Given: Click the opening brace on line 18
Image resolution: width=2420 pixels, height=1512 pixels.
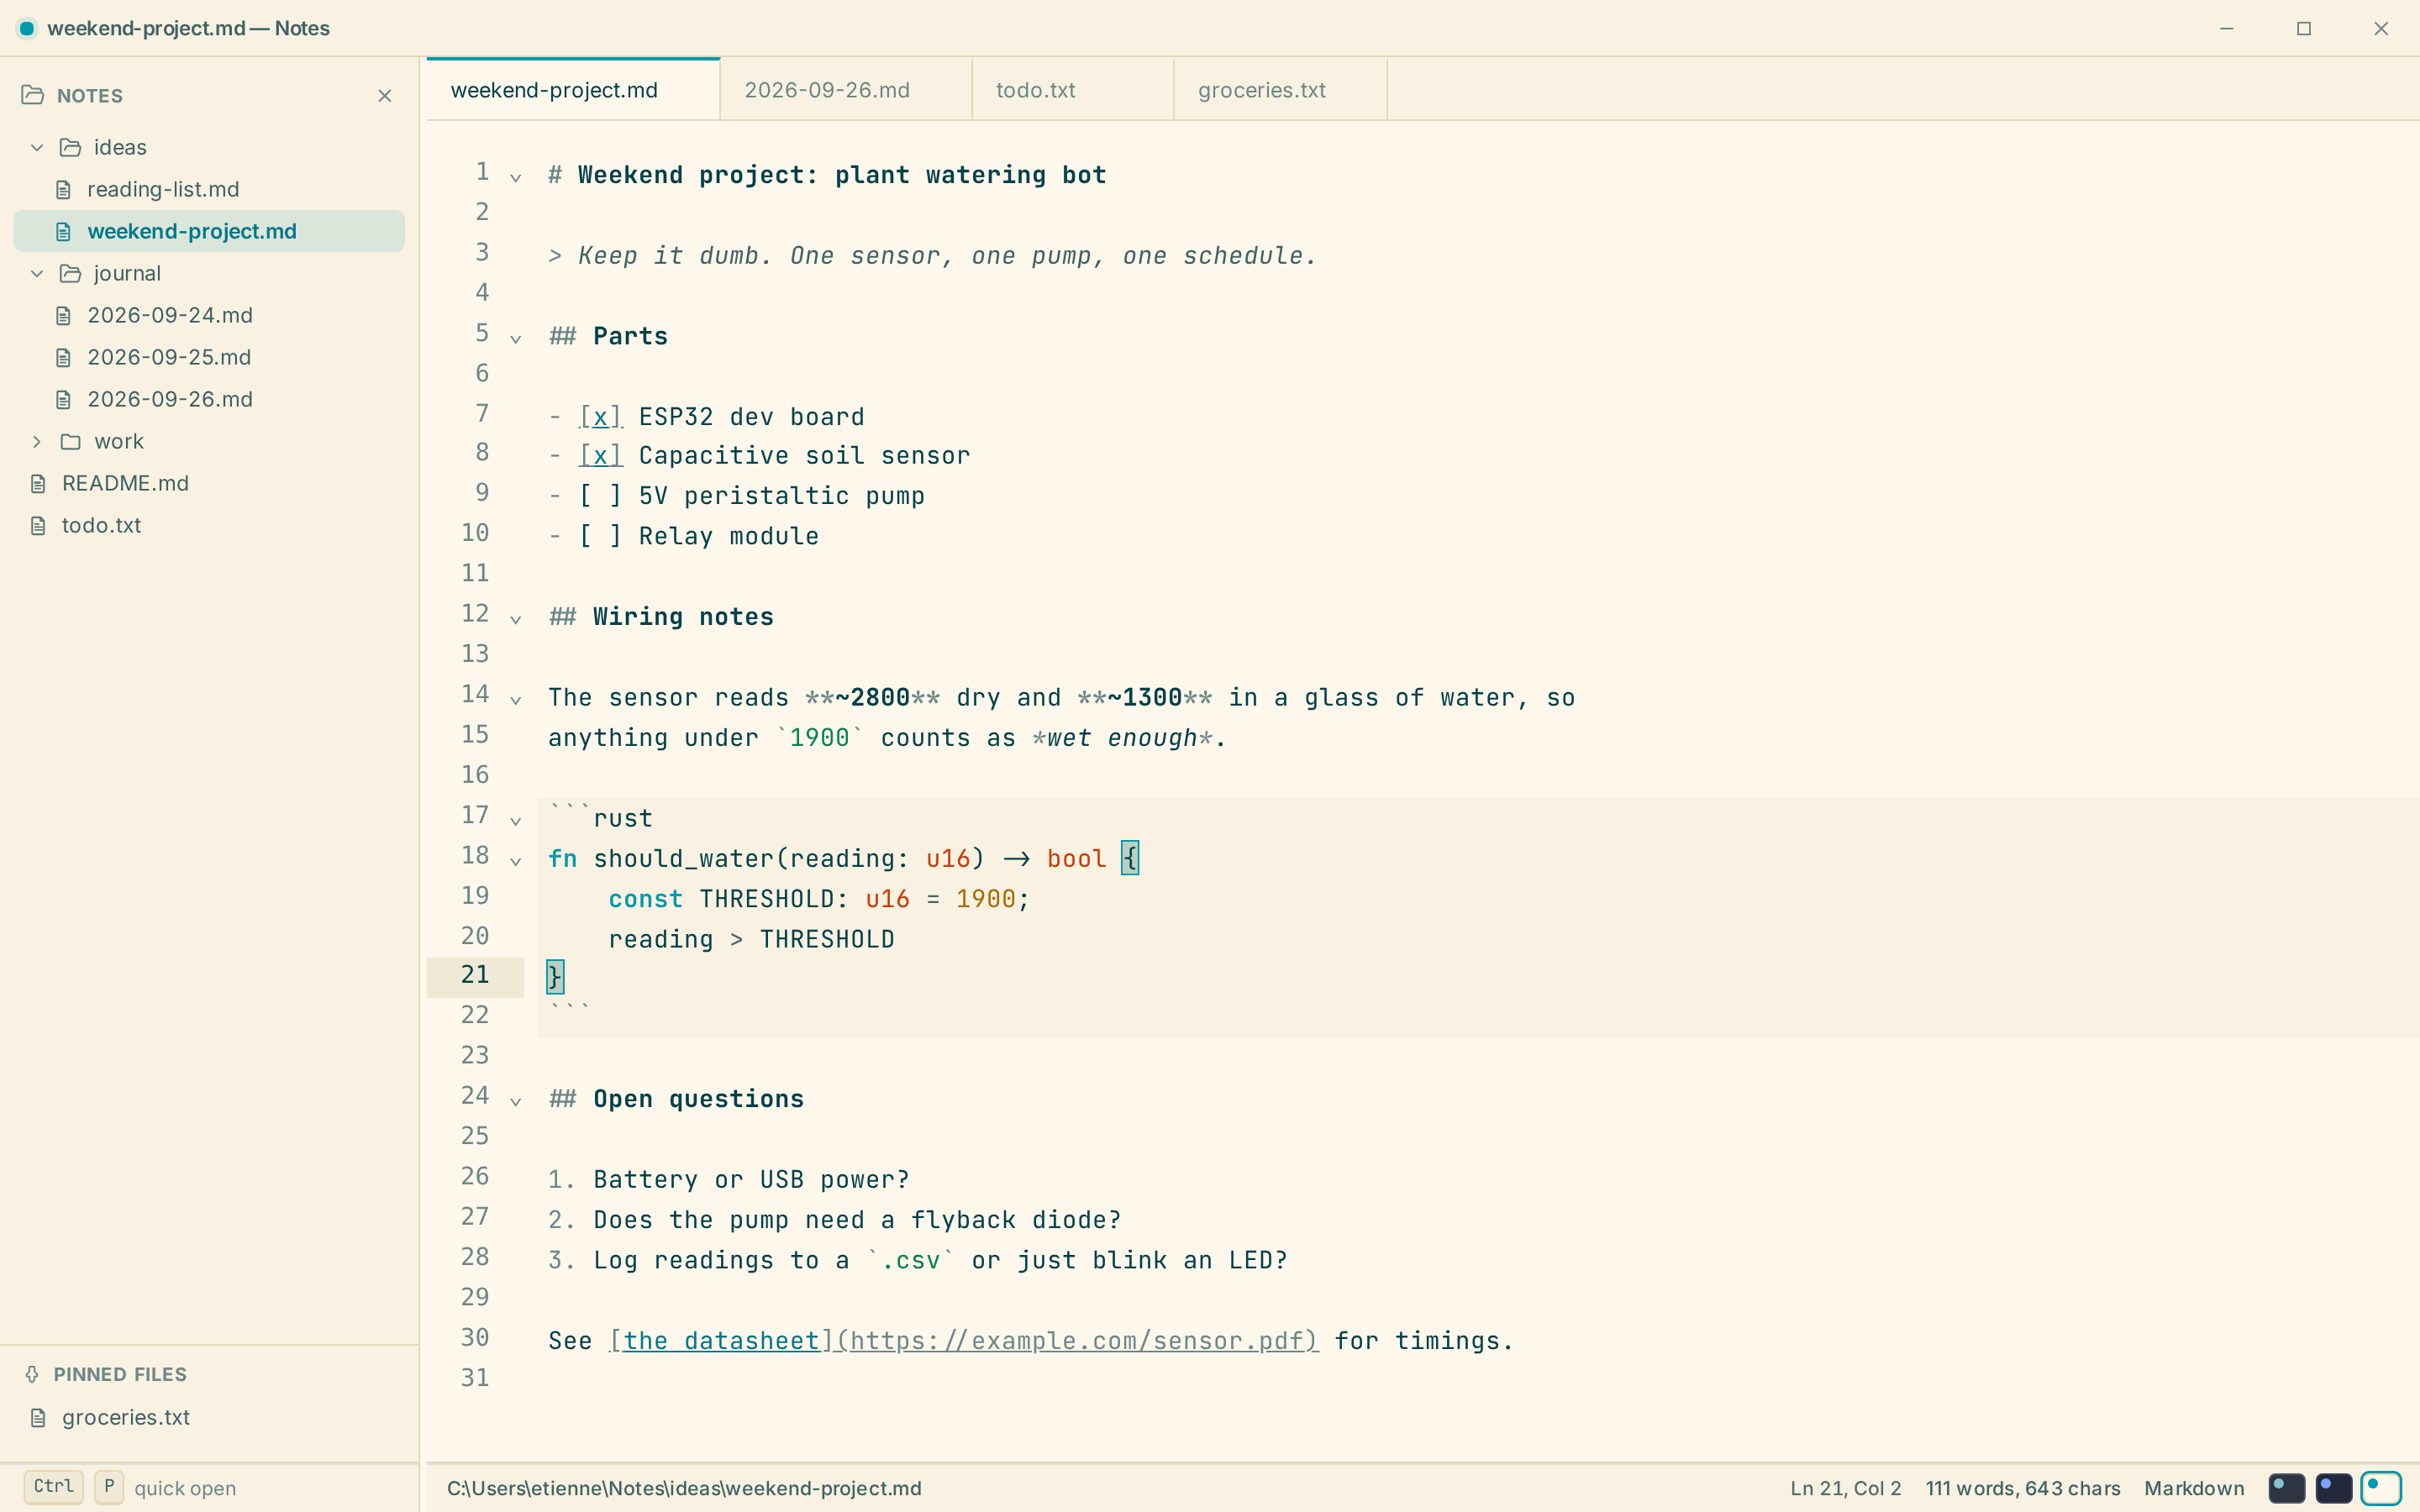Looking at the screenshot, I should pos(1130,858).
